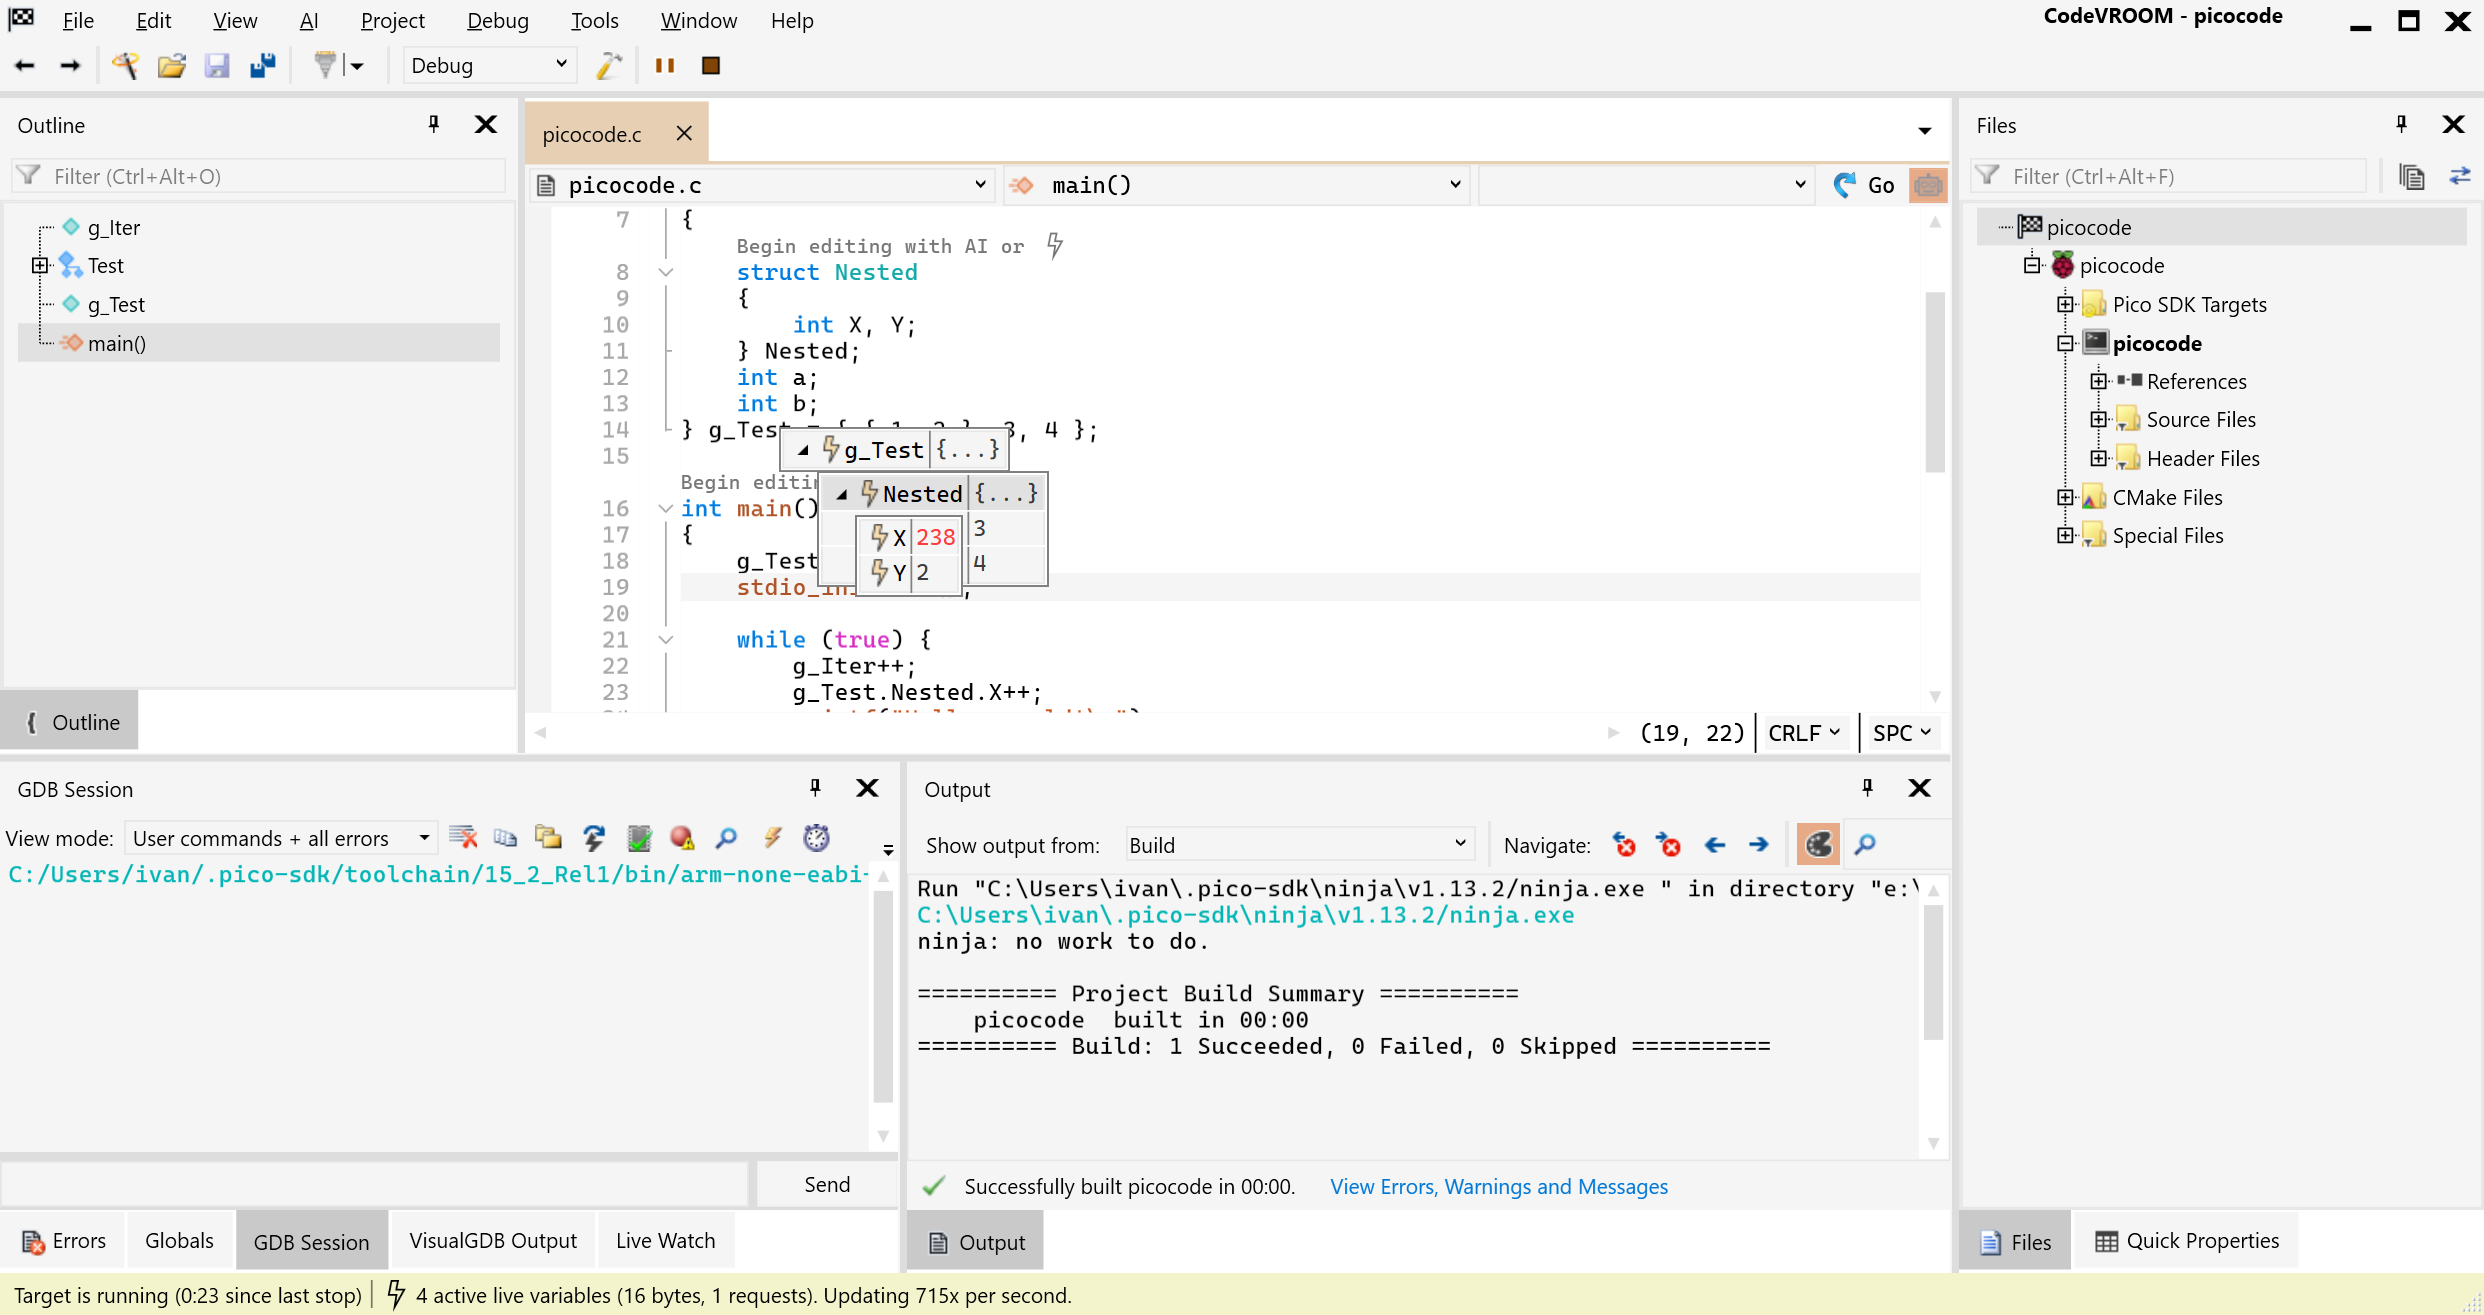Switch to the Live Watch tab

point(665,1241)
